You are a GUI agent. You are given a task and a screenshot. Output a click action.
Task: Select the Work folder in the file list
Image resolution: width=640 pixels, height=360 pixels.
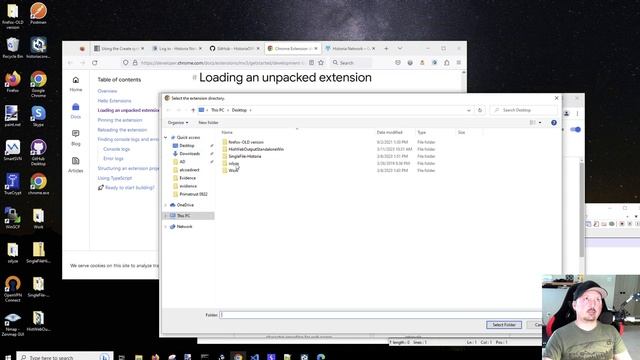(233, 171)
